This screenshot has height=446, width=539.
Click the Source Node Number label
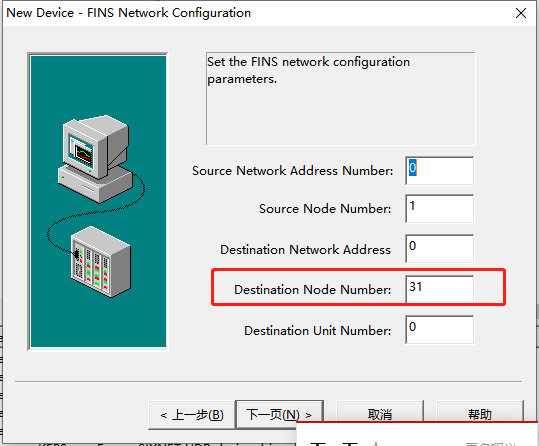tap(325, 209)
